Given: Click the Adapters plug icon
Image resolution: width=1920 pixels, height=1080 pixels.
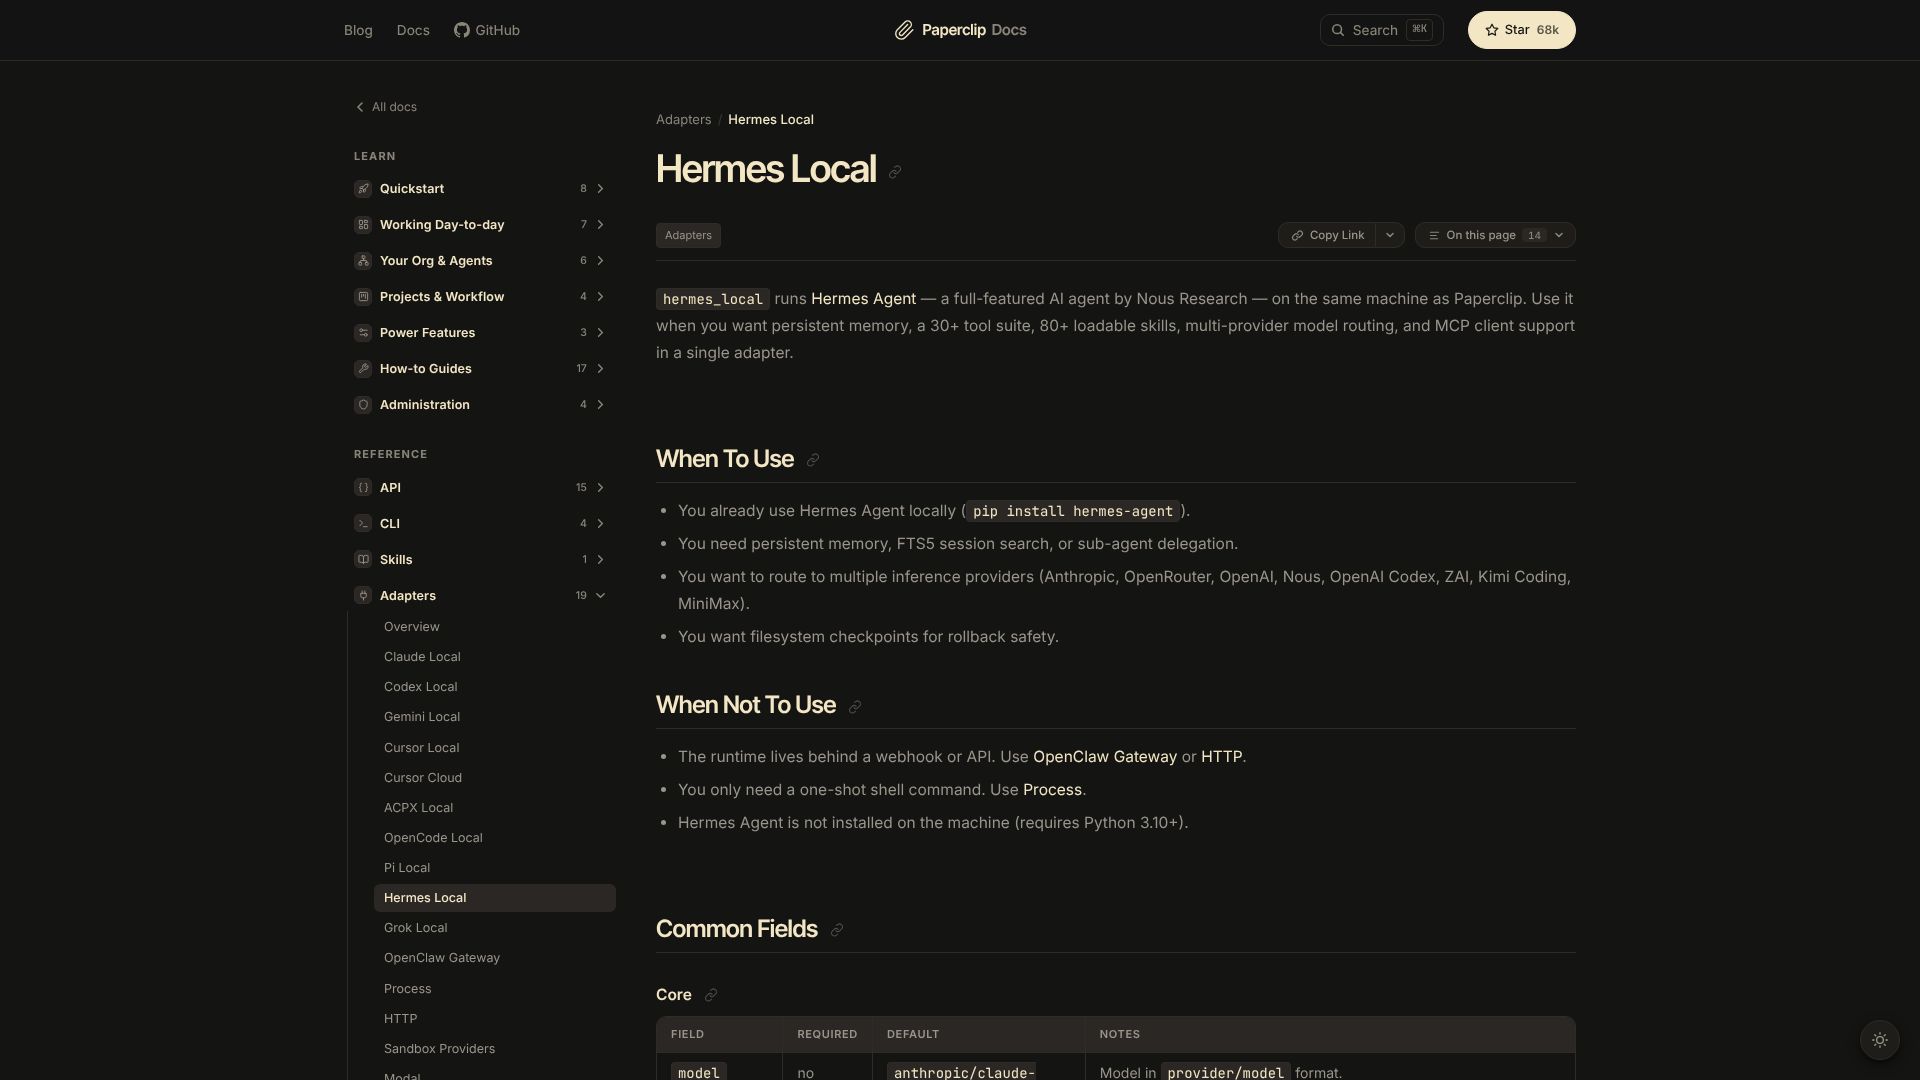Looking at the screenshot, I should 363,596.
